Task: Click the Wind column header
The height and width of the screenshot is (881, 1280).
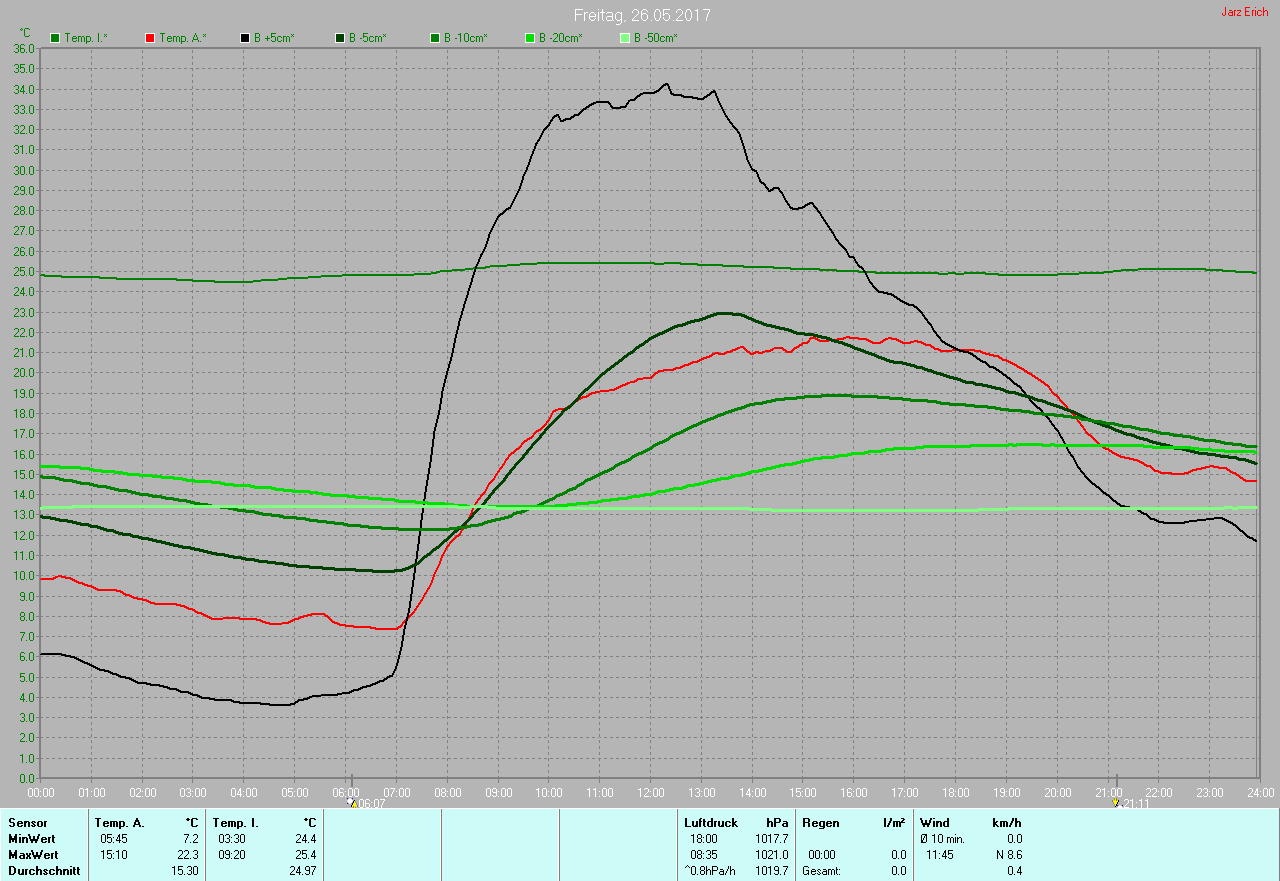Action: 935,823
